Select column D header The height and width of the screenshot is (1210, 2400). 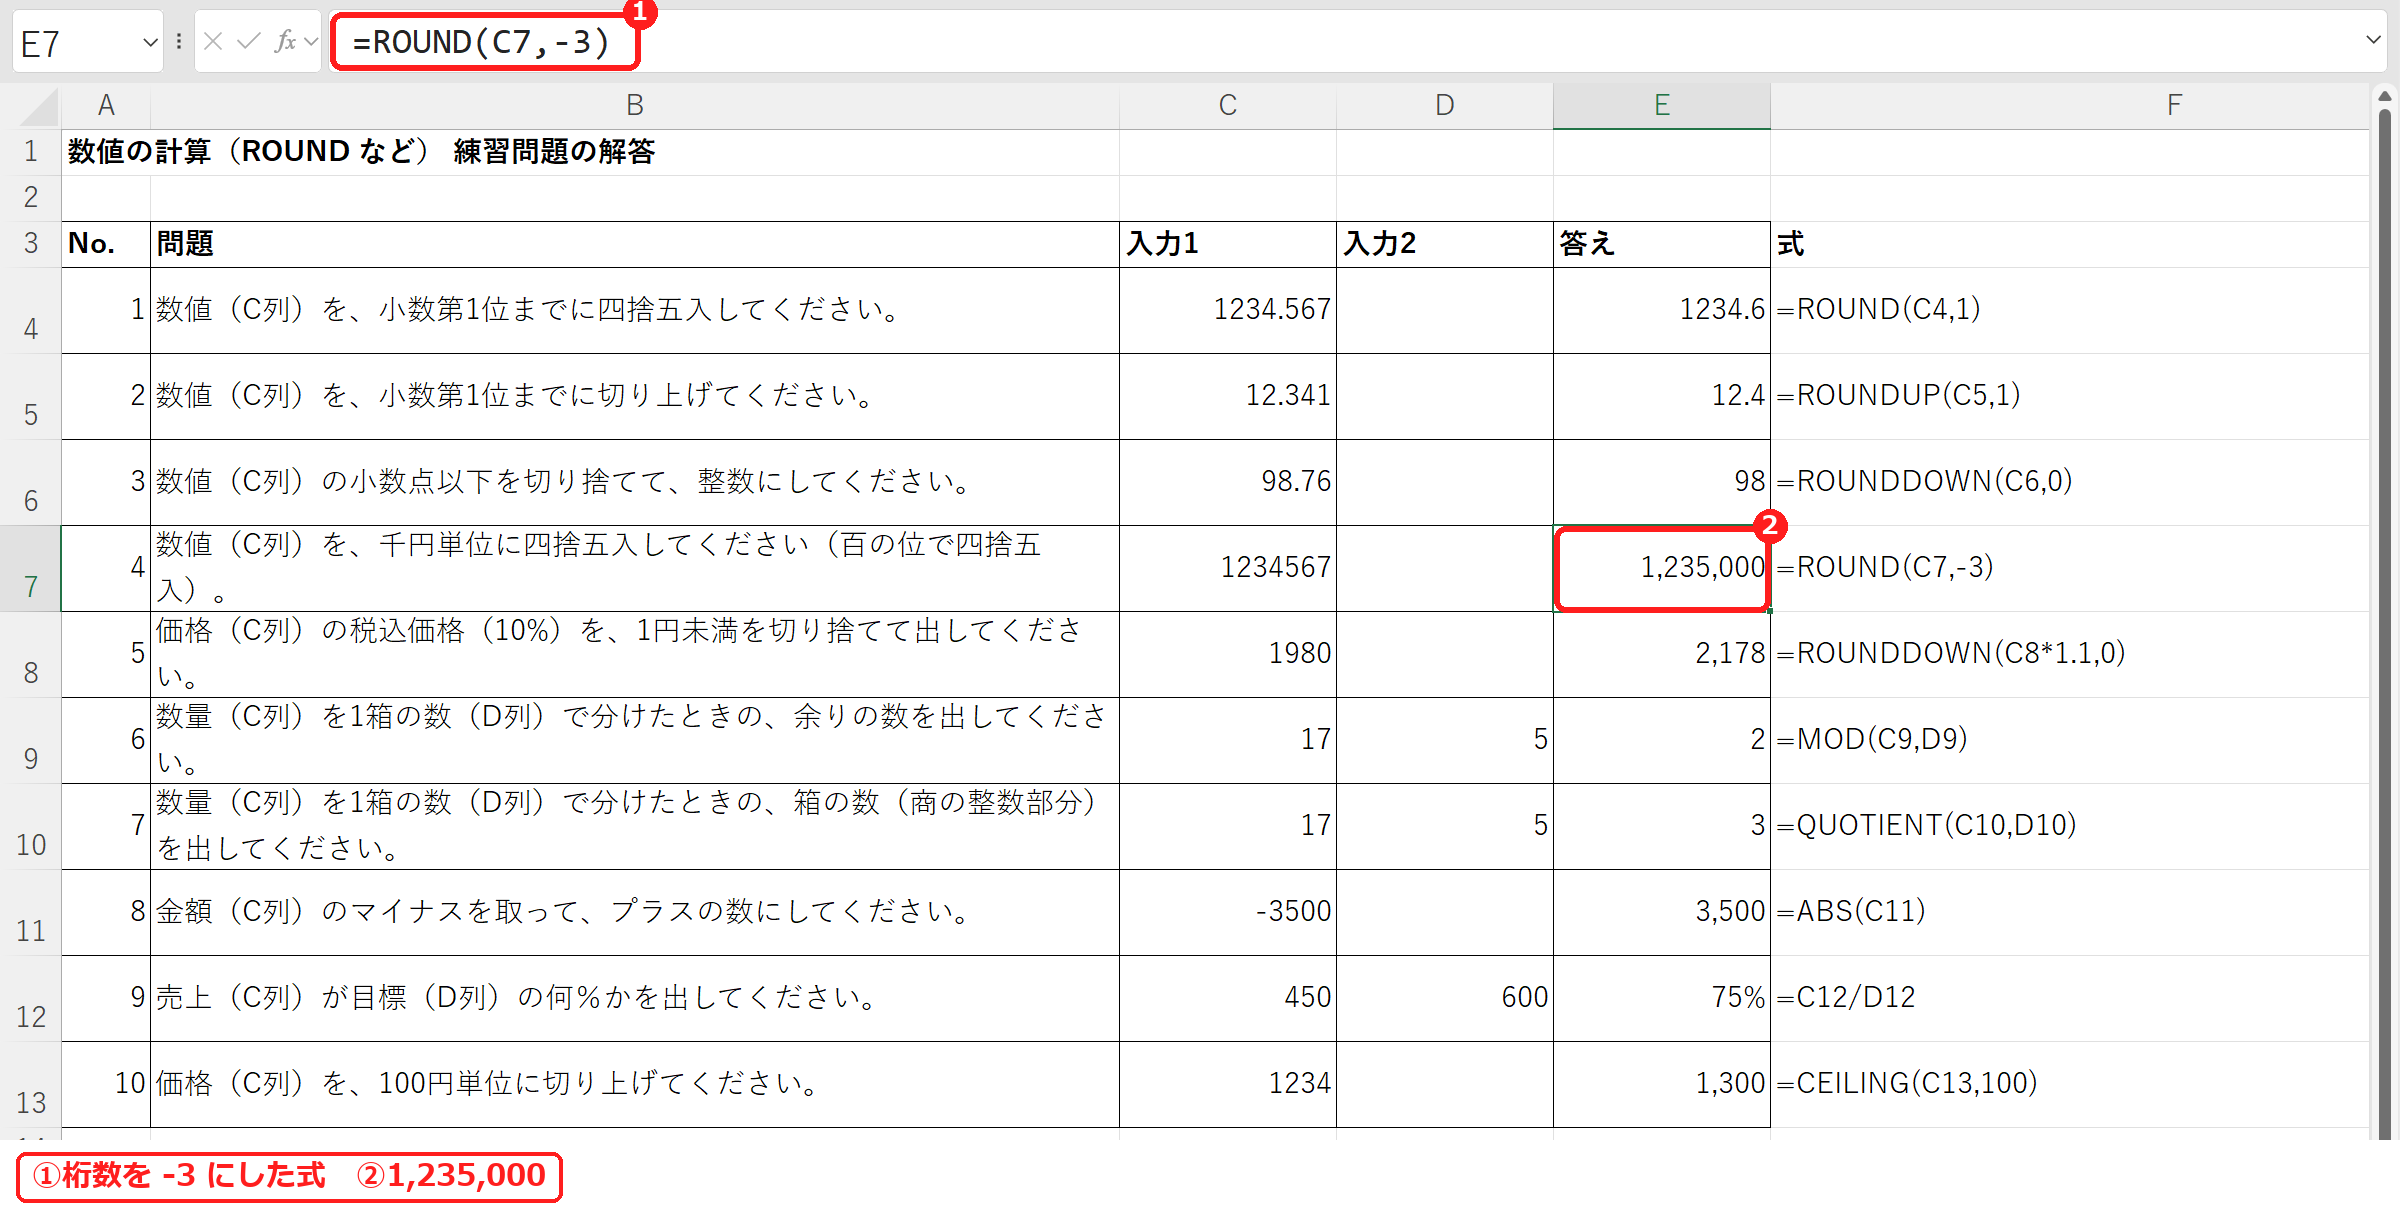[x=1445, y=105]
